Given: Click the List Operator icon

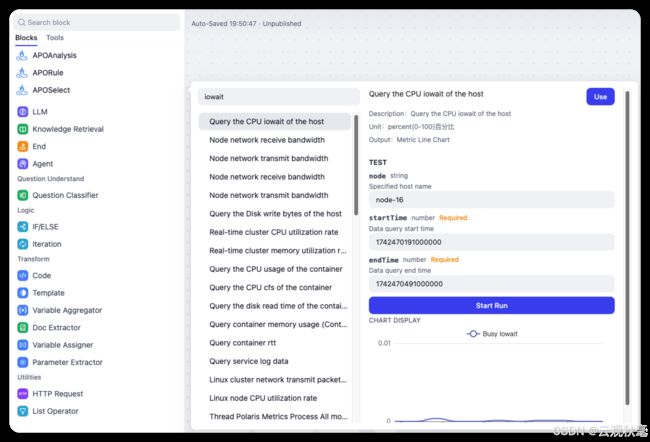Looking at the screenshot, I should pos(23,411).
